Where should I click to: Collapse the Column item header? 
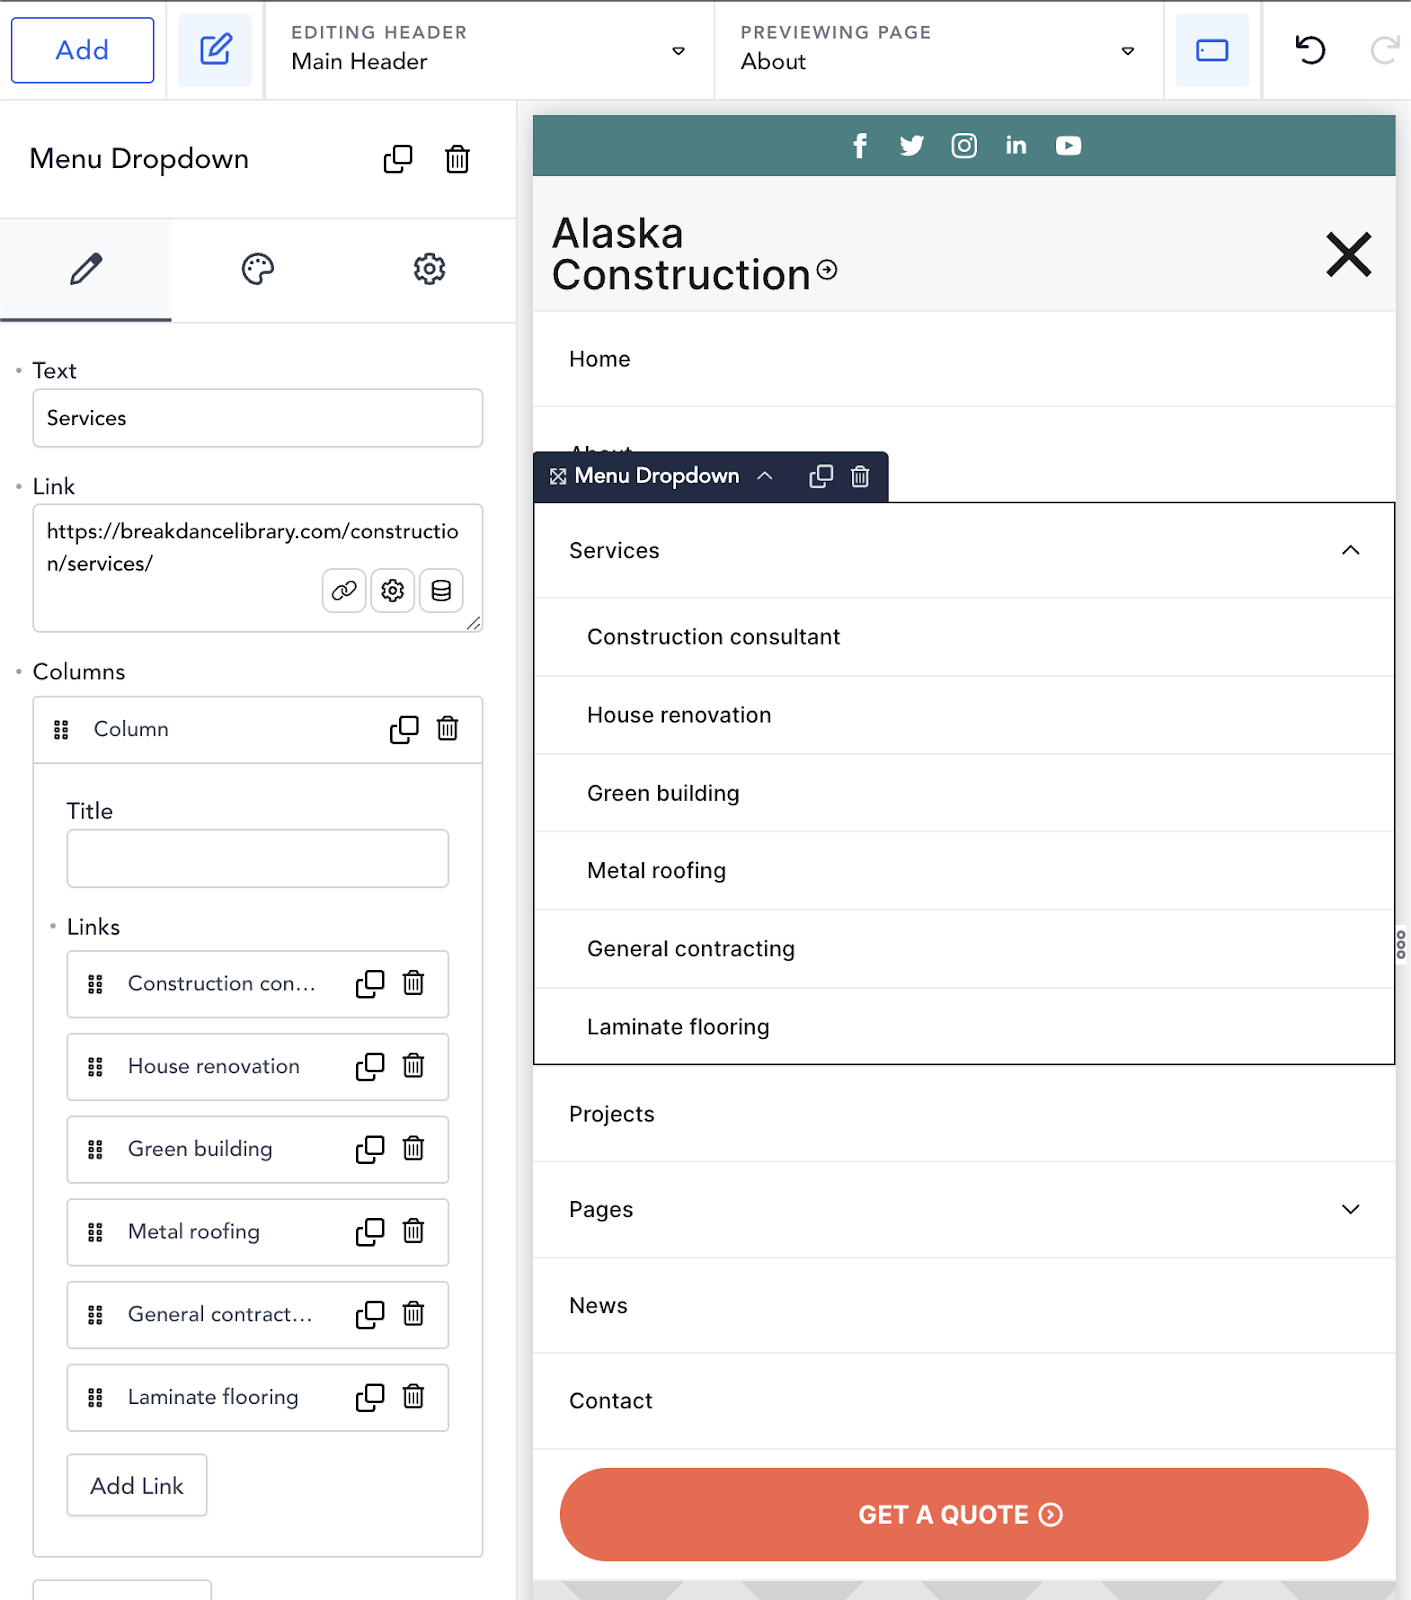(x=258, y=730)
